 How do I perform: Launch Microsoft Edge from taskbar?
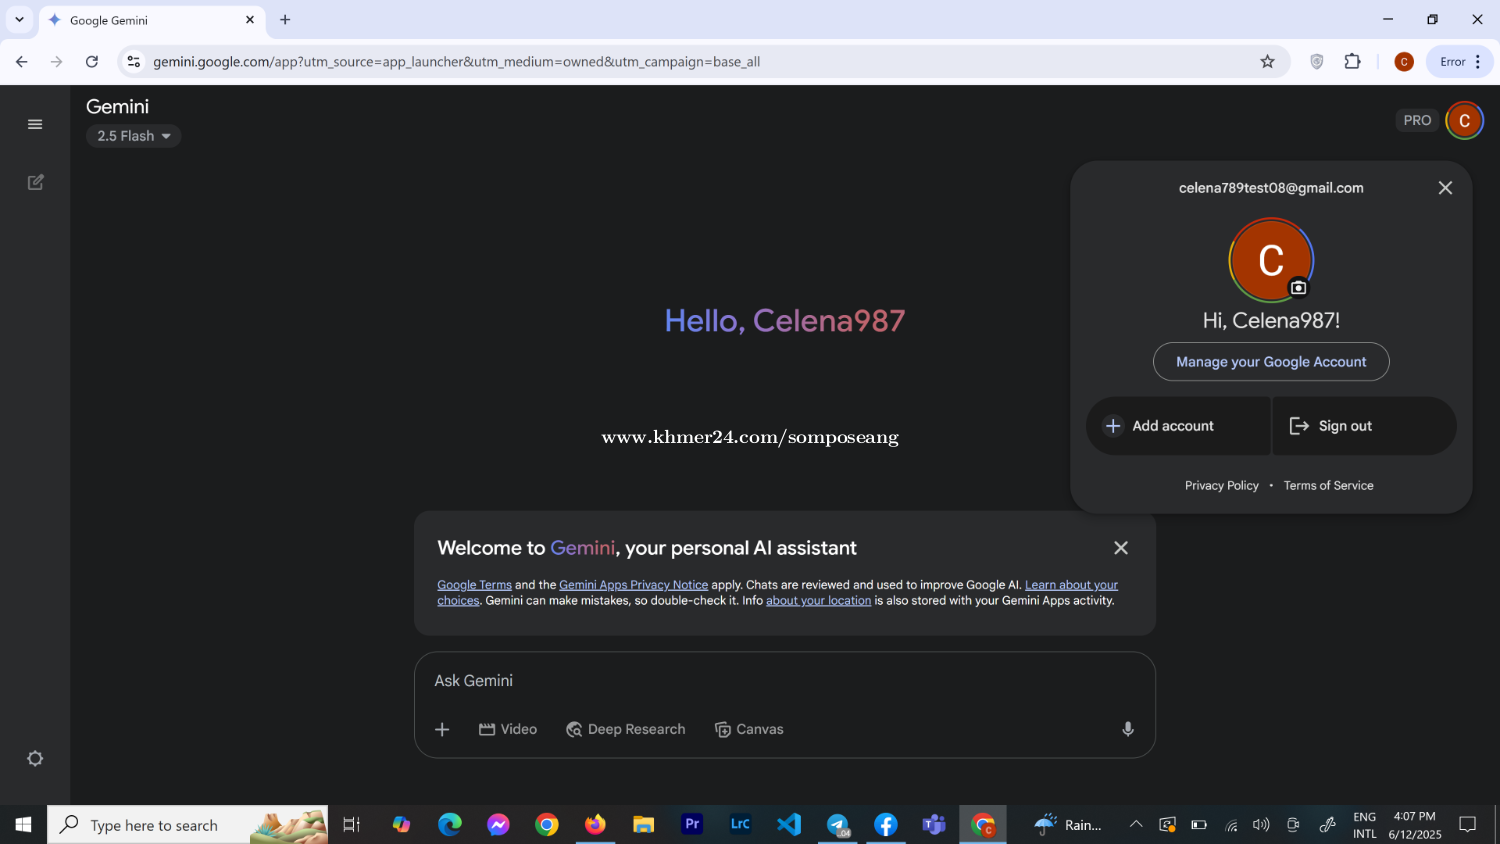click(450, 825)
